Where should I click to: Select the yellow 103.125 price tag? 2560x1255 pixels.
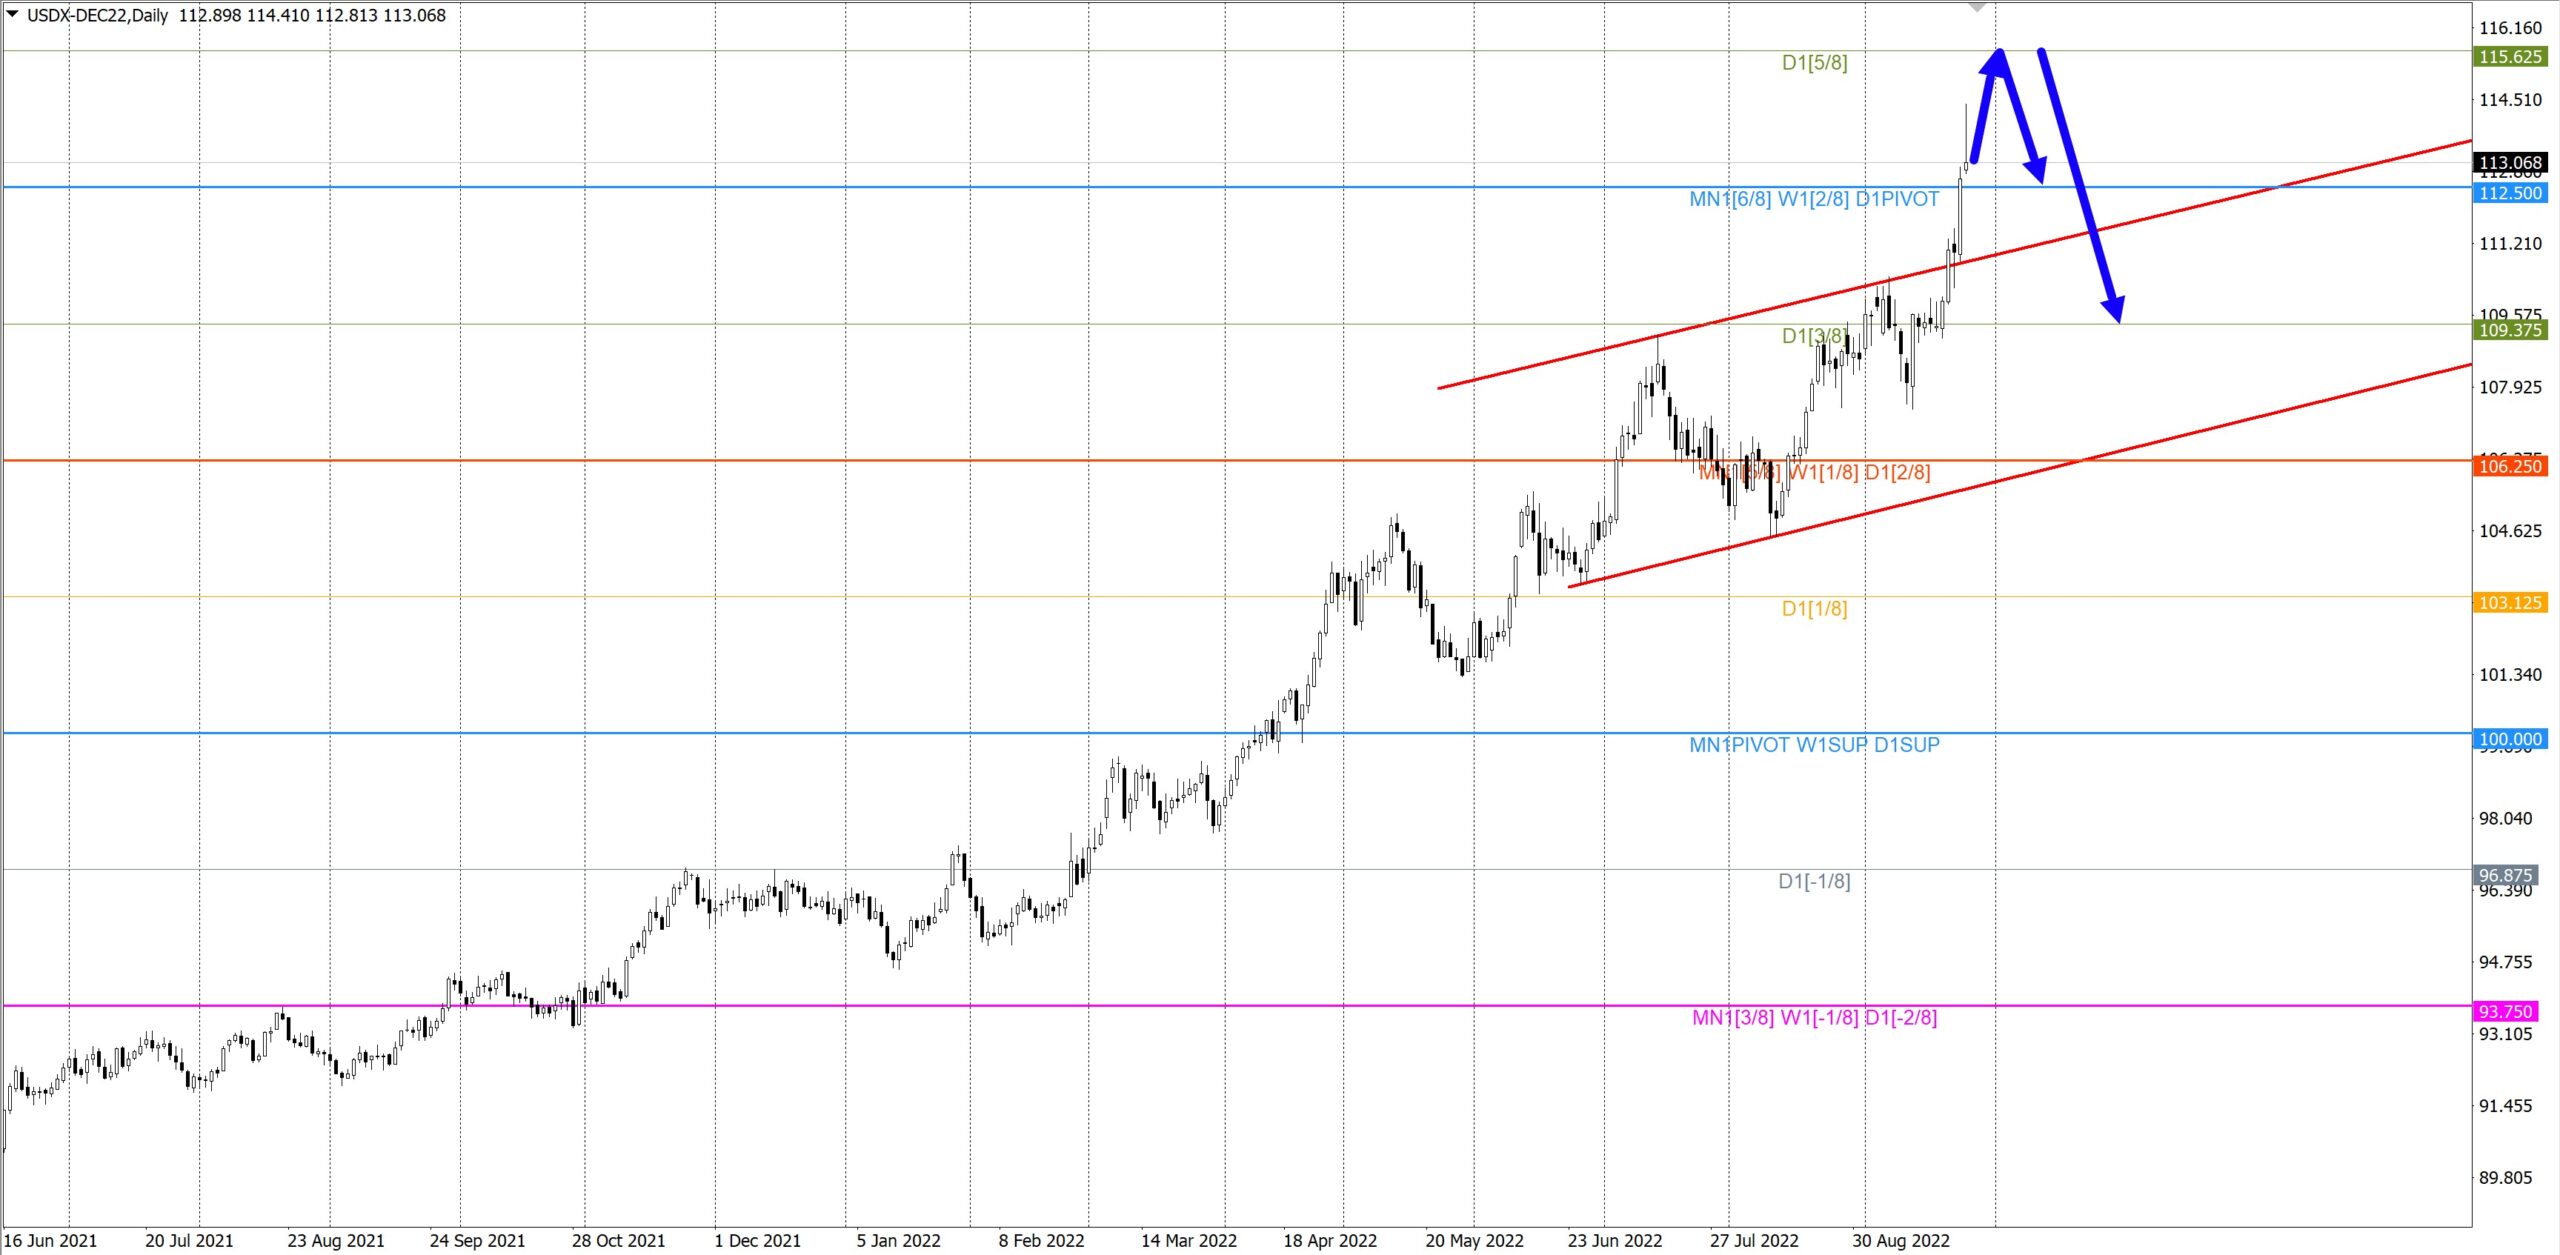[x=2509, y=603]
